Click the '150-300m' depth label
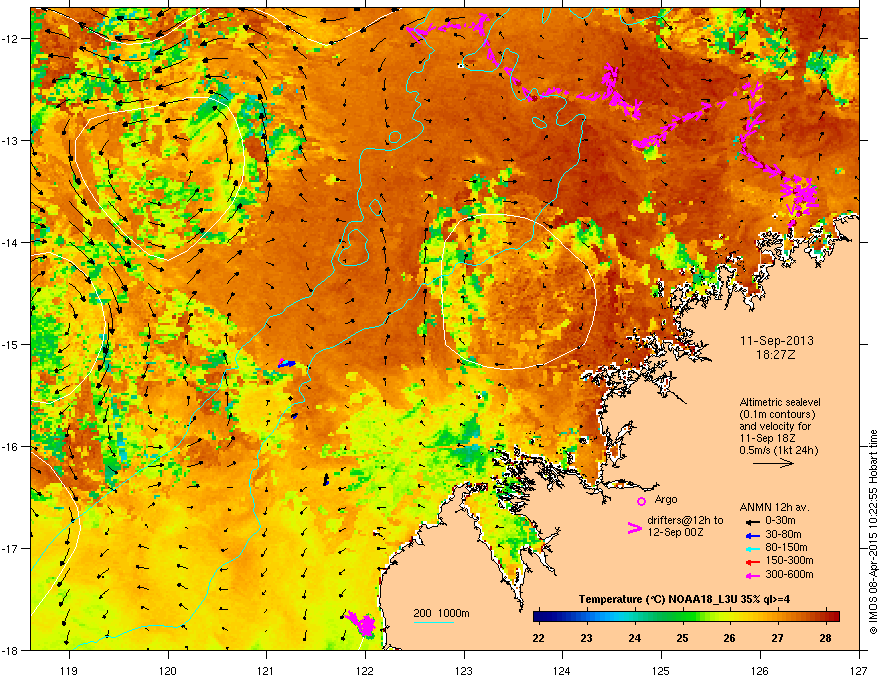This screenshot has height=680, width=880. pos(789,560)
